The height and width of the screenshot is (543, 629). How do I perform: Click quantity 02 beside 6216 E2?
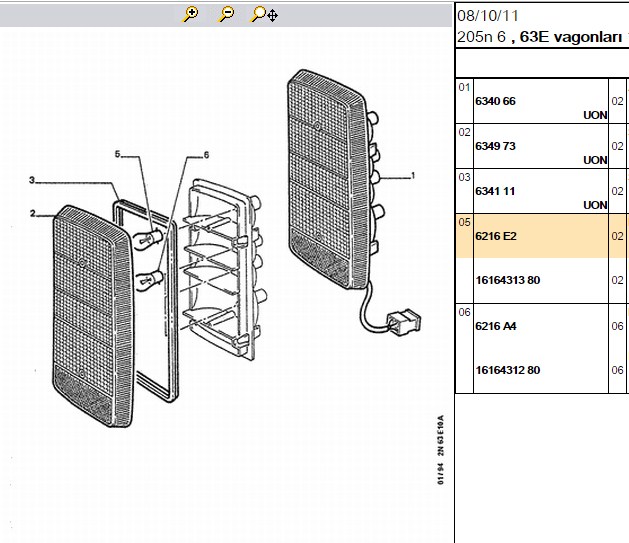point(617,236)
